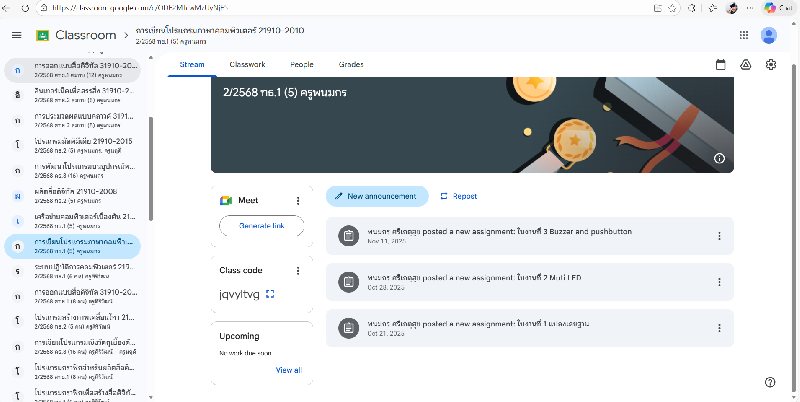Open class settings gear
The width and height of the screenshot is (800, 402).
[771, 65]
